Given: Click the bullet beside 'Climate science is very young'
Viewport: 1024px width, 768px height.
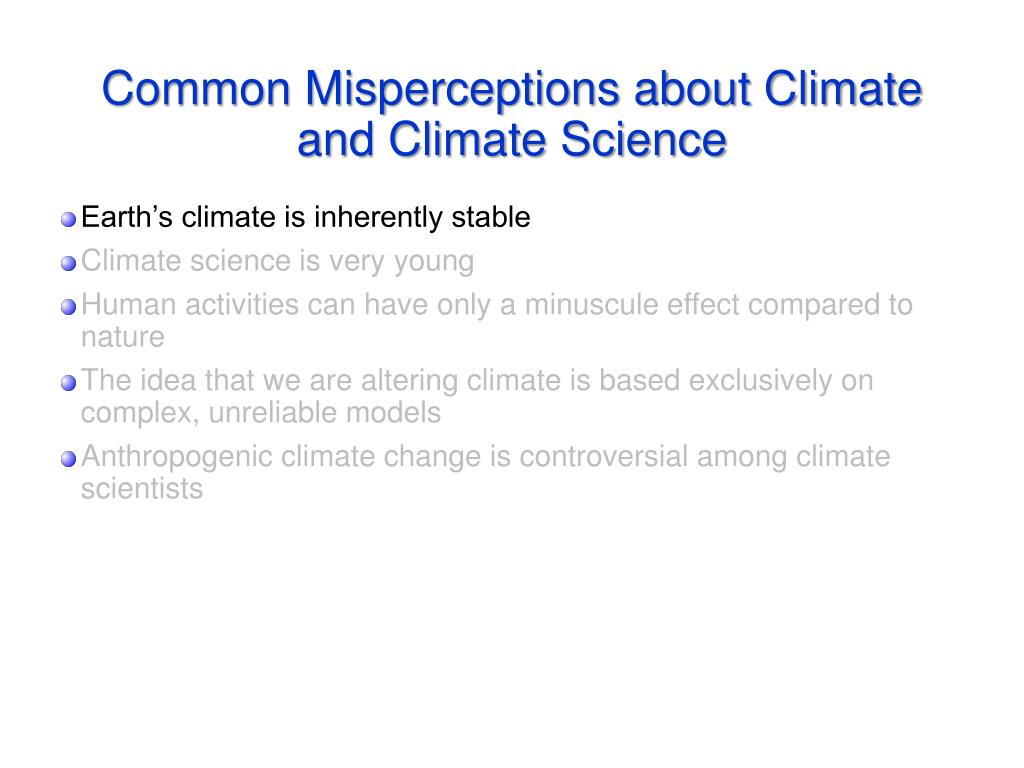Looking at the screenshot, I should [69, 263].
